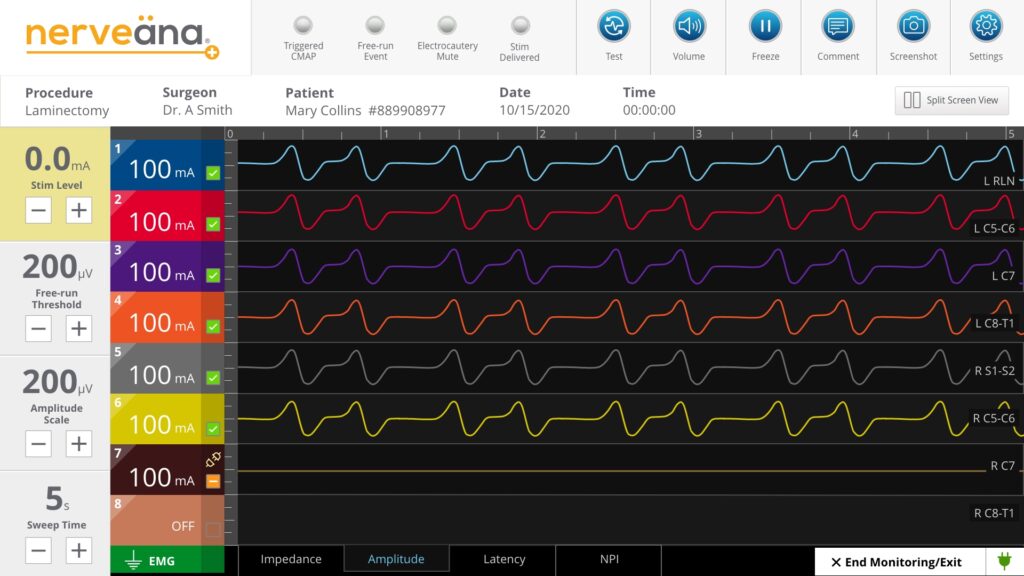This screenshot has width=1024, height=576.
Task: Click the electrode disconnect icon on channel 7
Action: (212, 460)
